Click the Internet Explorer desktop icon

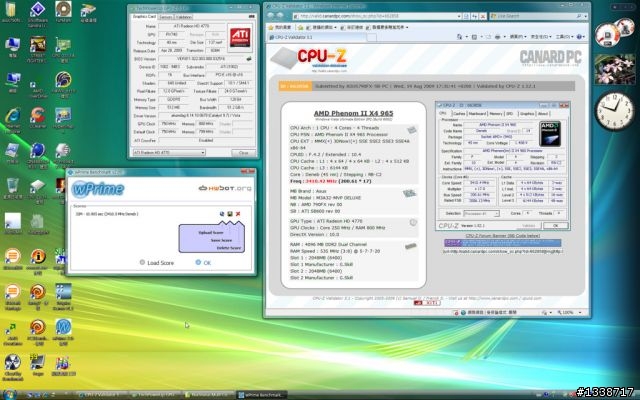point(13,117)
